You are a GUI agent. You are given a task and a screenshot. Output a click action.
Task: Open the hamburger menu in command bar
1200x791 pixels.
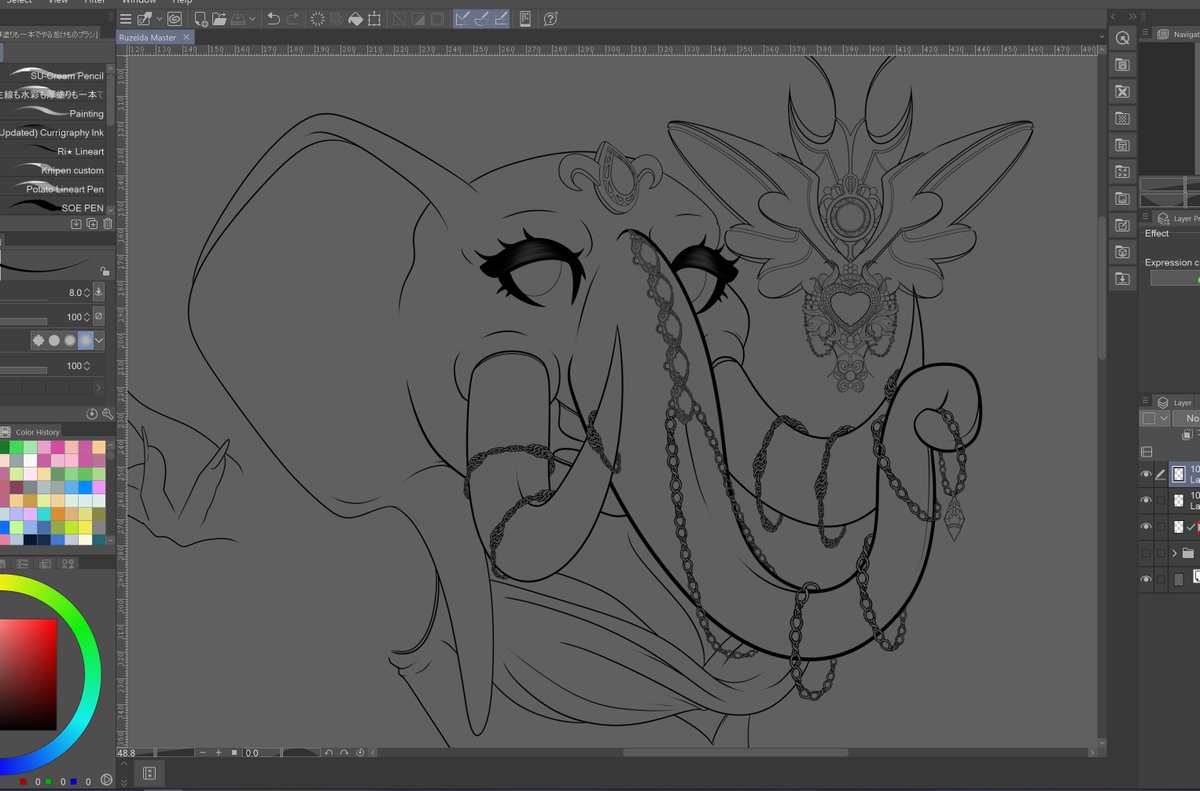(x=125, y=19)
